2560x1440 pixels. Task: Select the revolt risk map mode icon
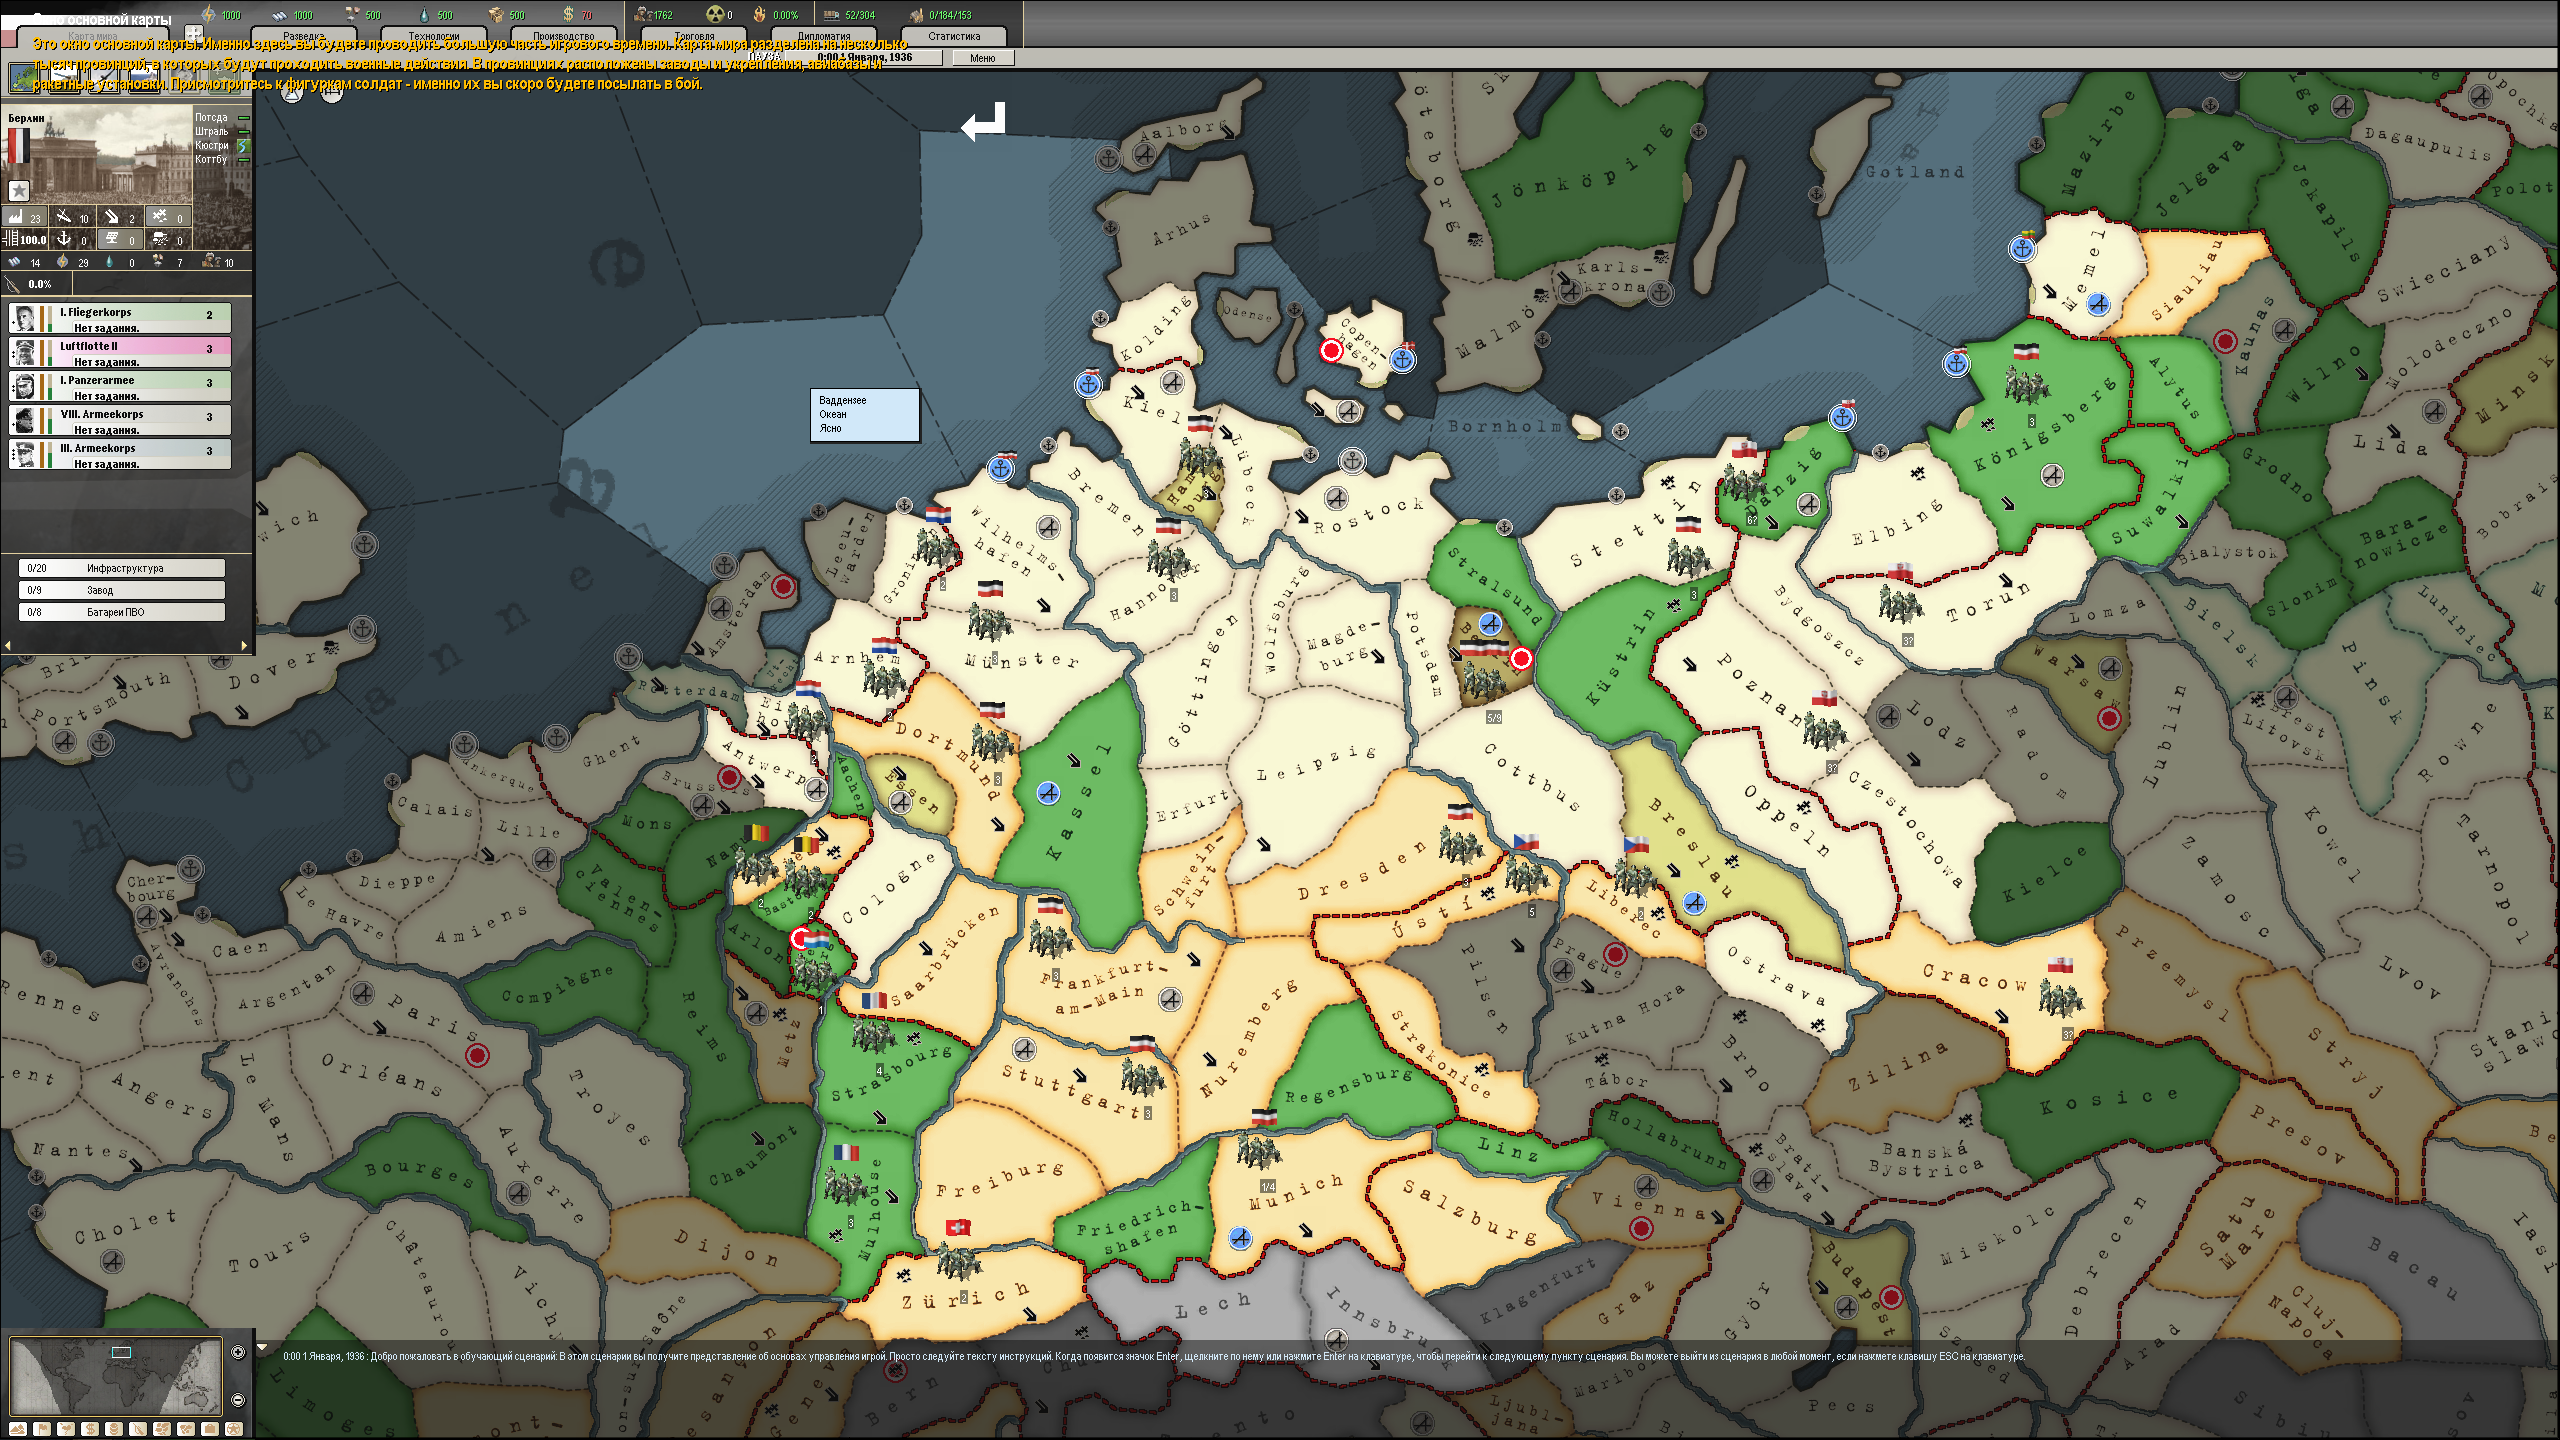[x=138, y=1429]
